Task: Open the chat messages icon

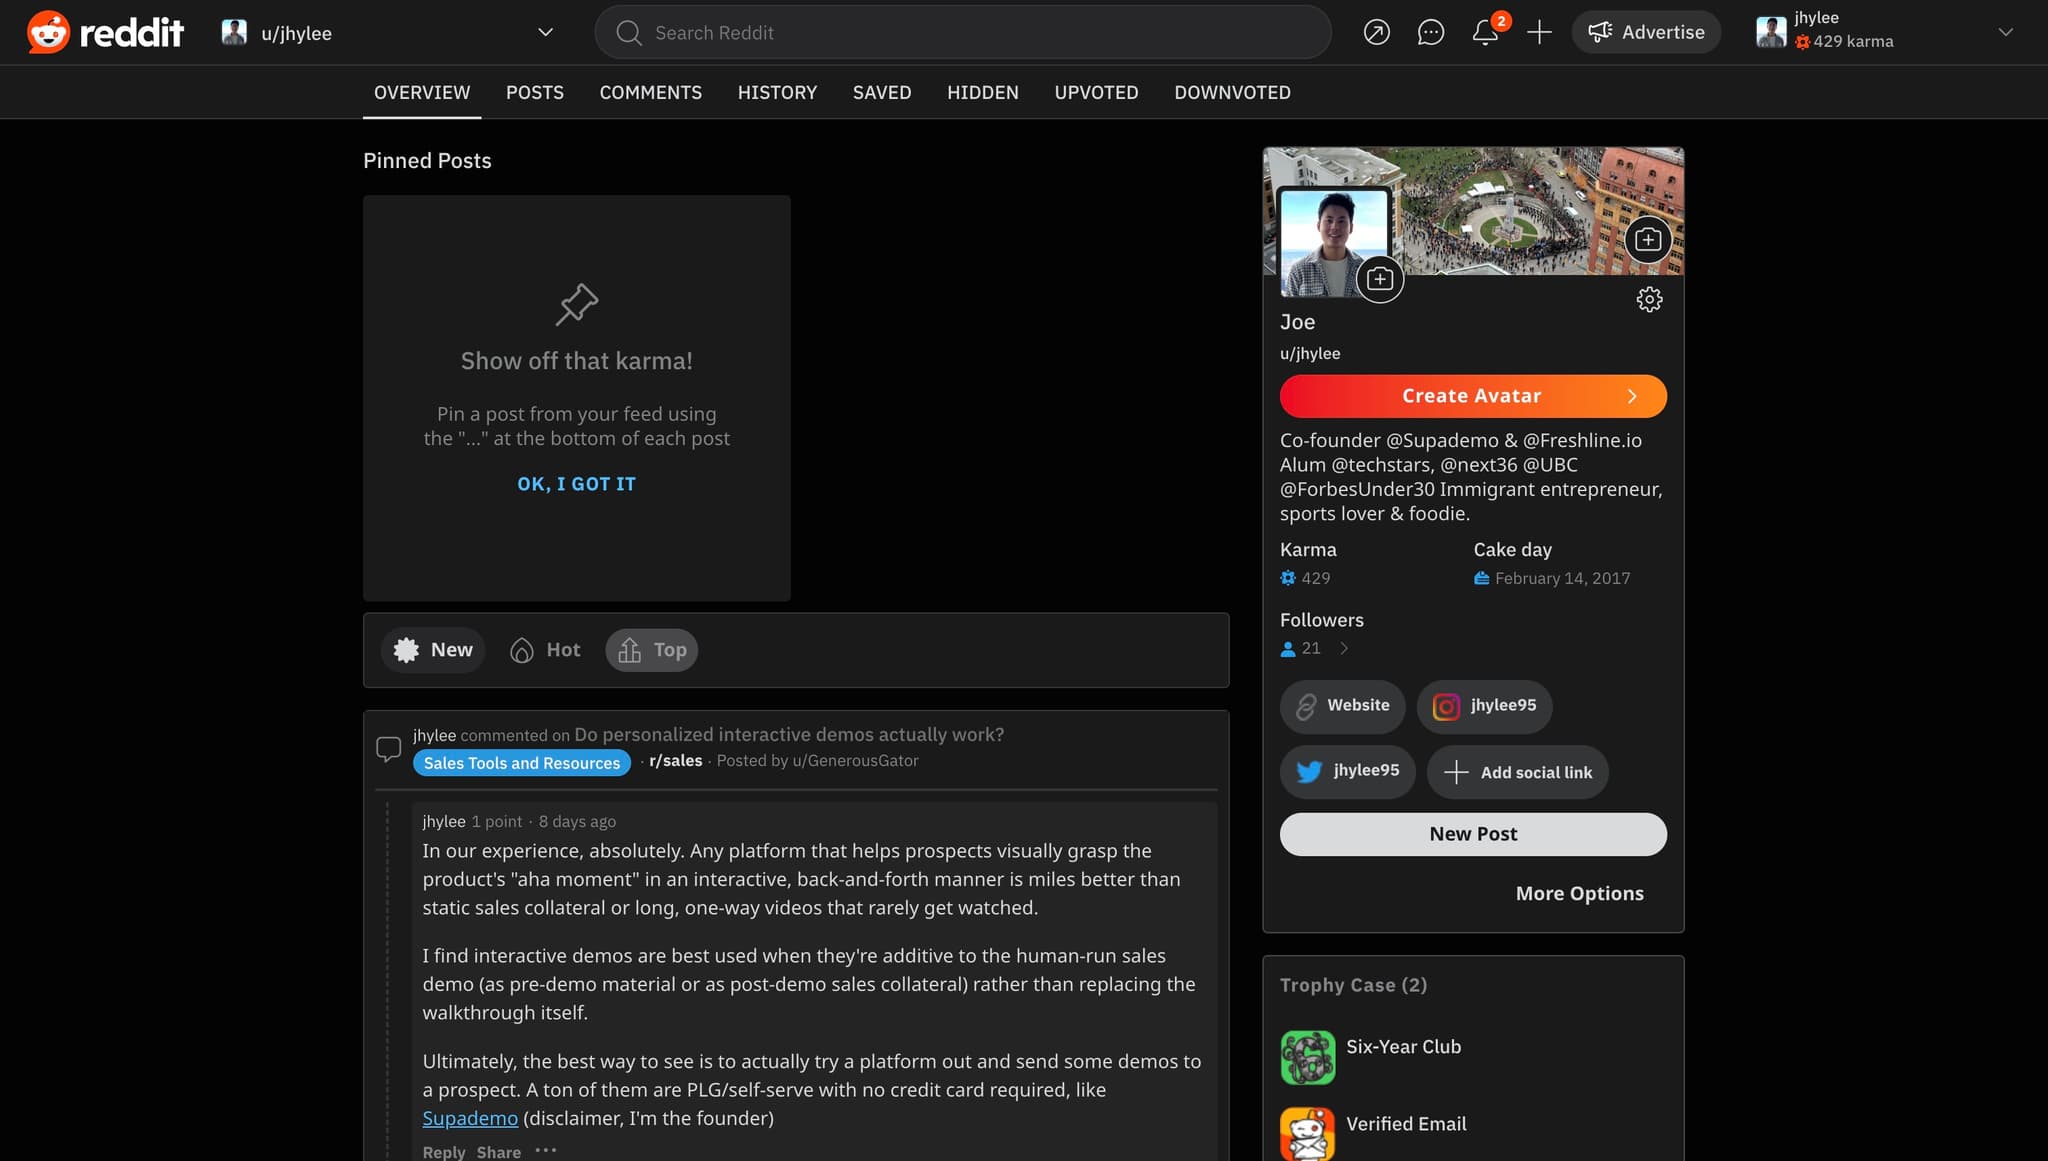Action: tap(1430, 32)
